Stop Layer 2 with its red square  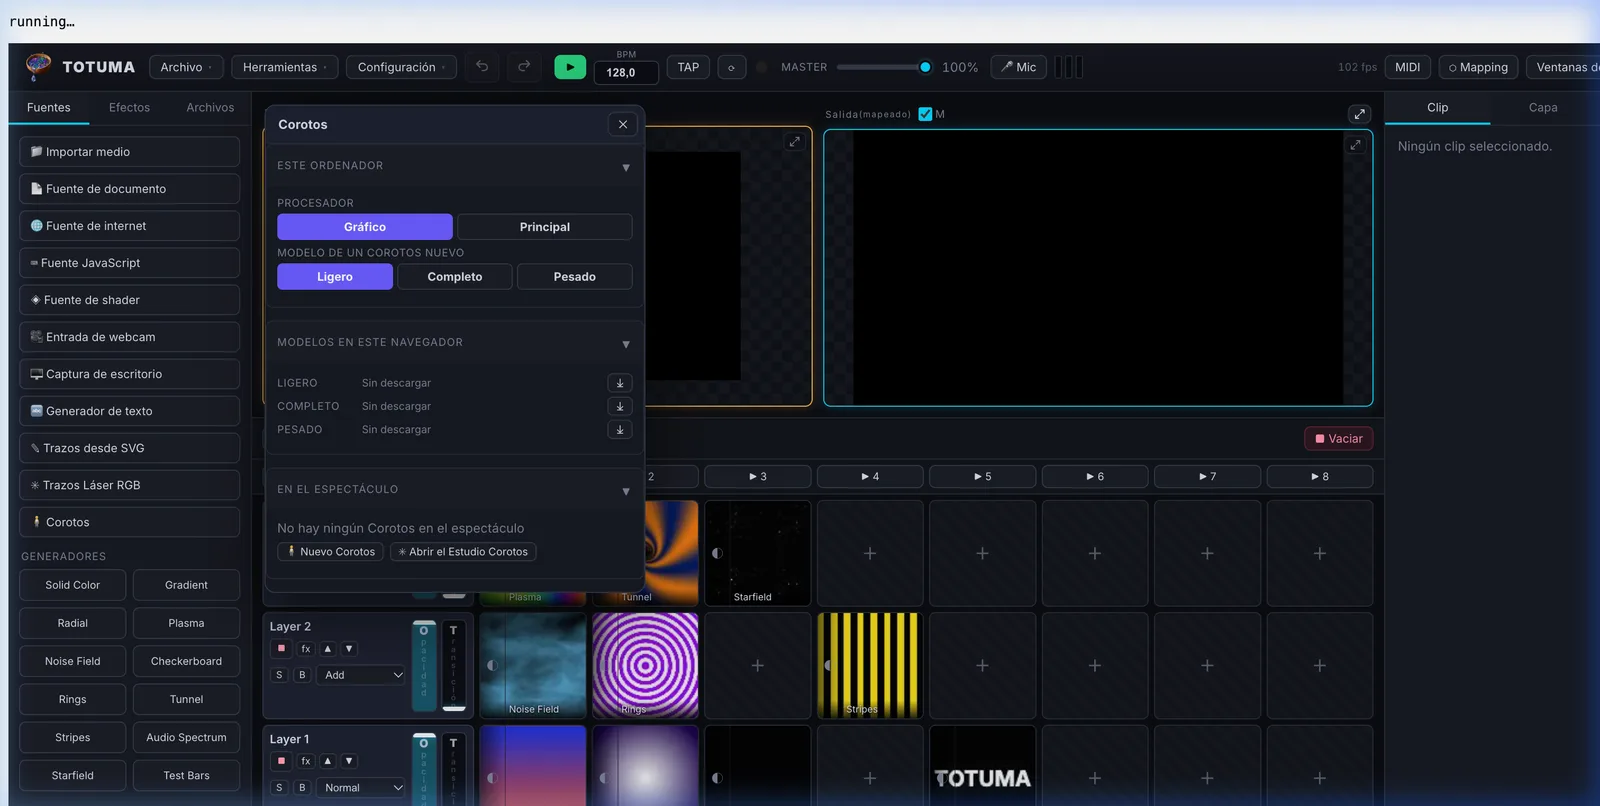281,649
